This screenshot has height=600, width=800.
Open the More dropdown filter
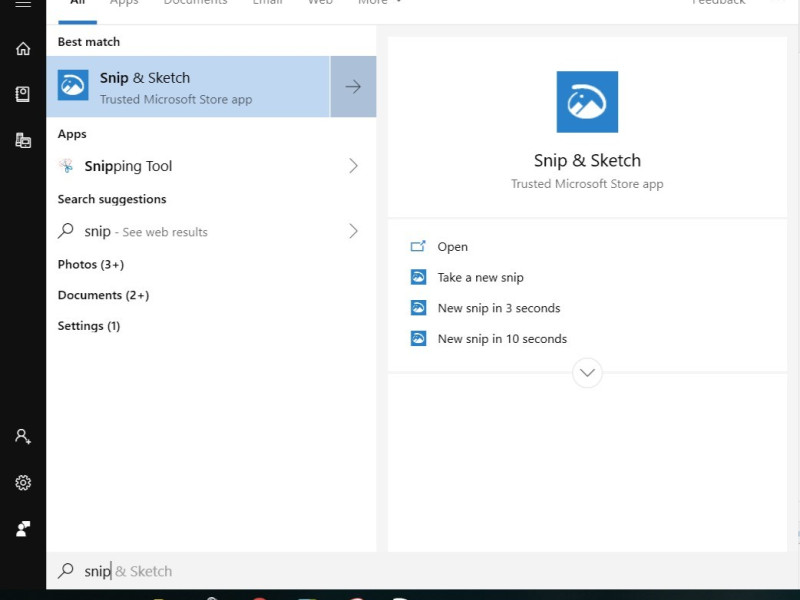(380, 3)
